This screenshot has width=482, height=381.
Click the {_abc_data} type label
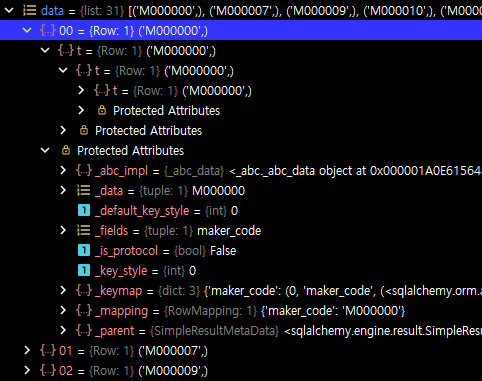pos(194,171)
